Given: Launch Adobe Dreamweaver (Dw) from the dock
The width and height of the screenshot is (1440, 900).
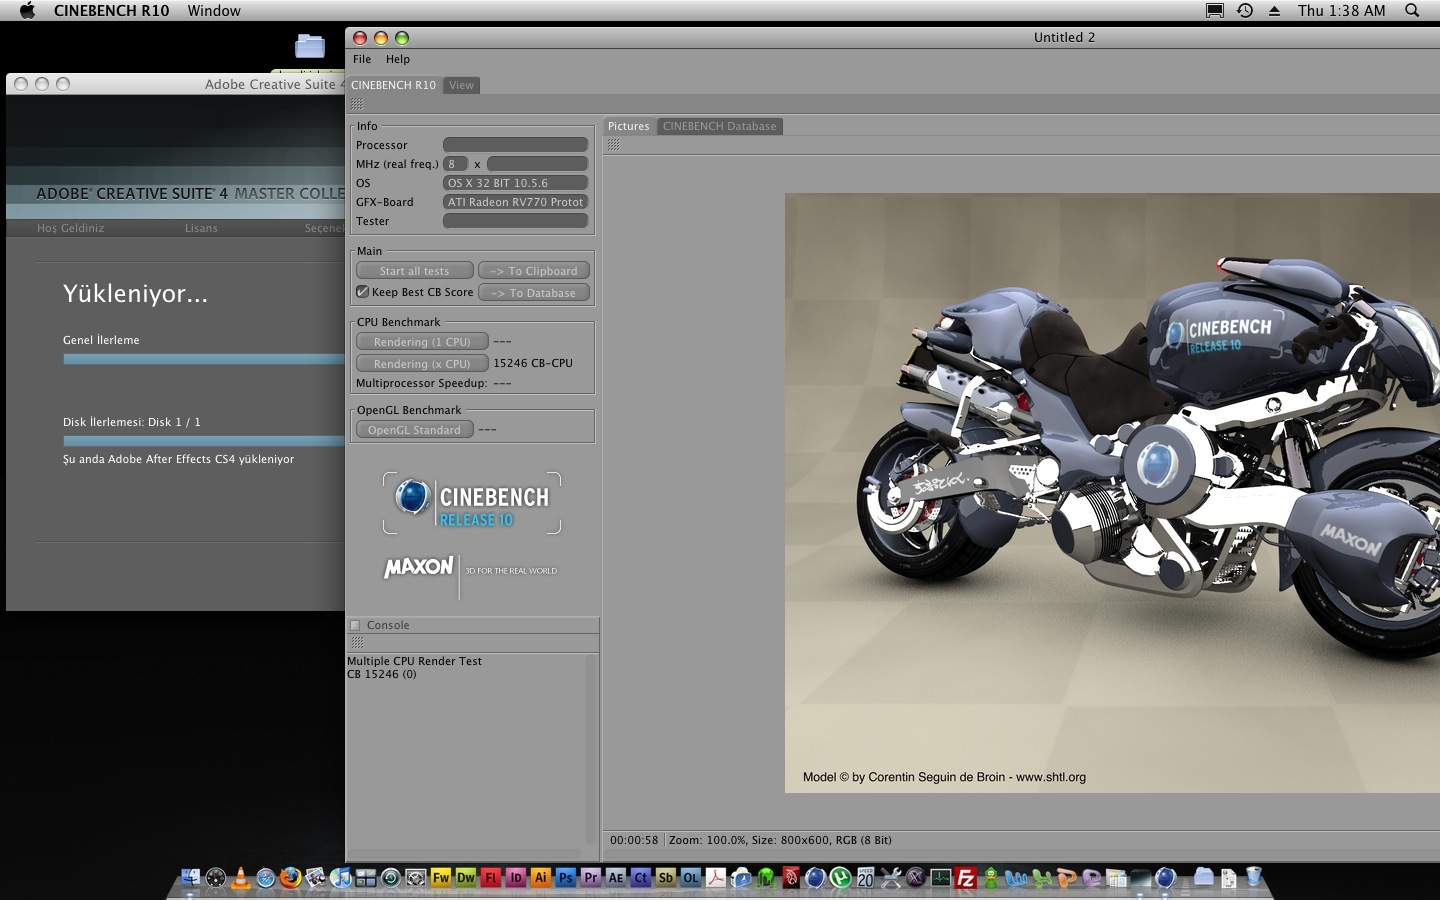Looking at the screenshot, I should (465, 878).
